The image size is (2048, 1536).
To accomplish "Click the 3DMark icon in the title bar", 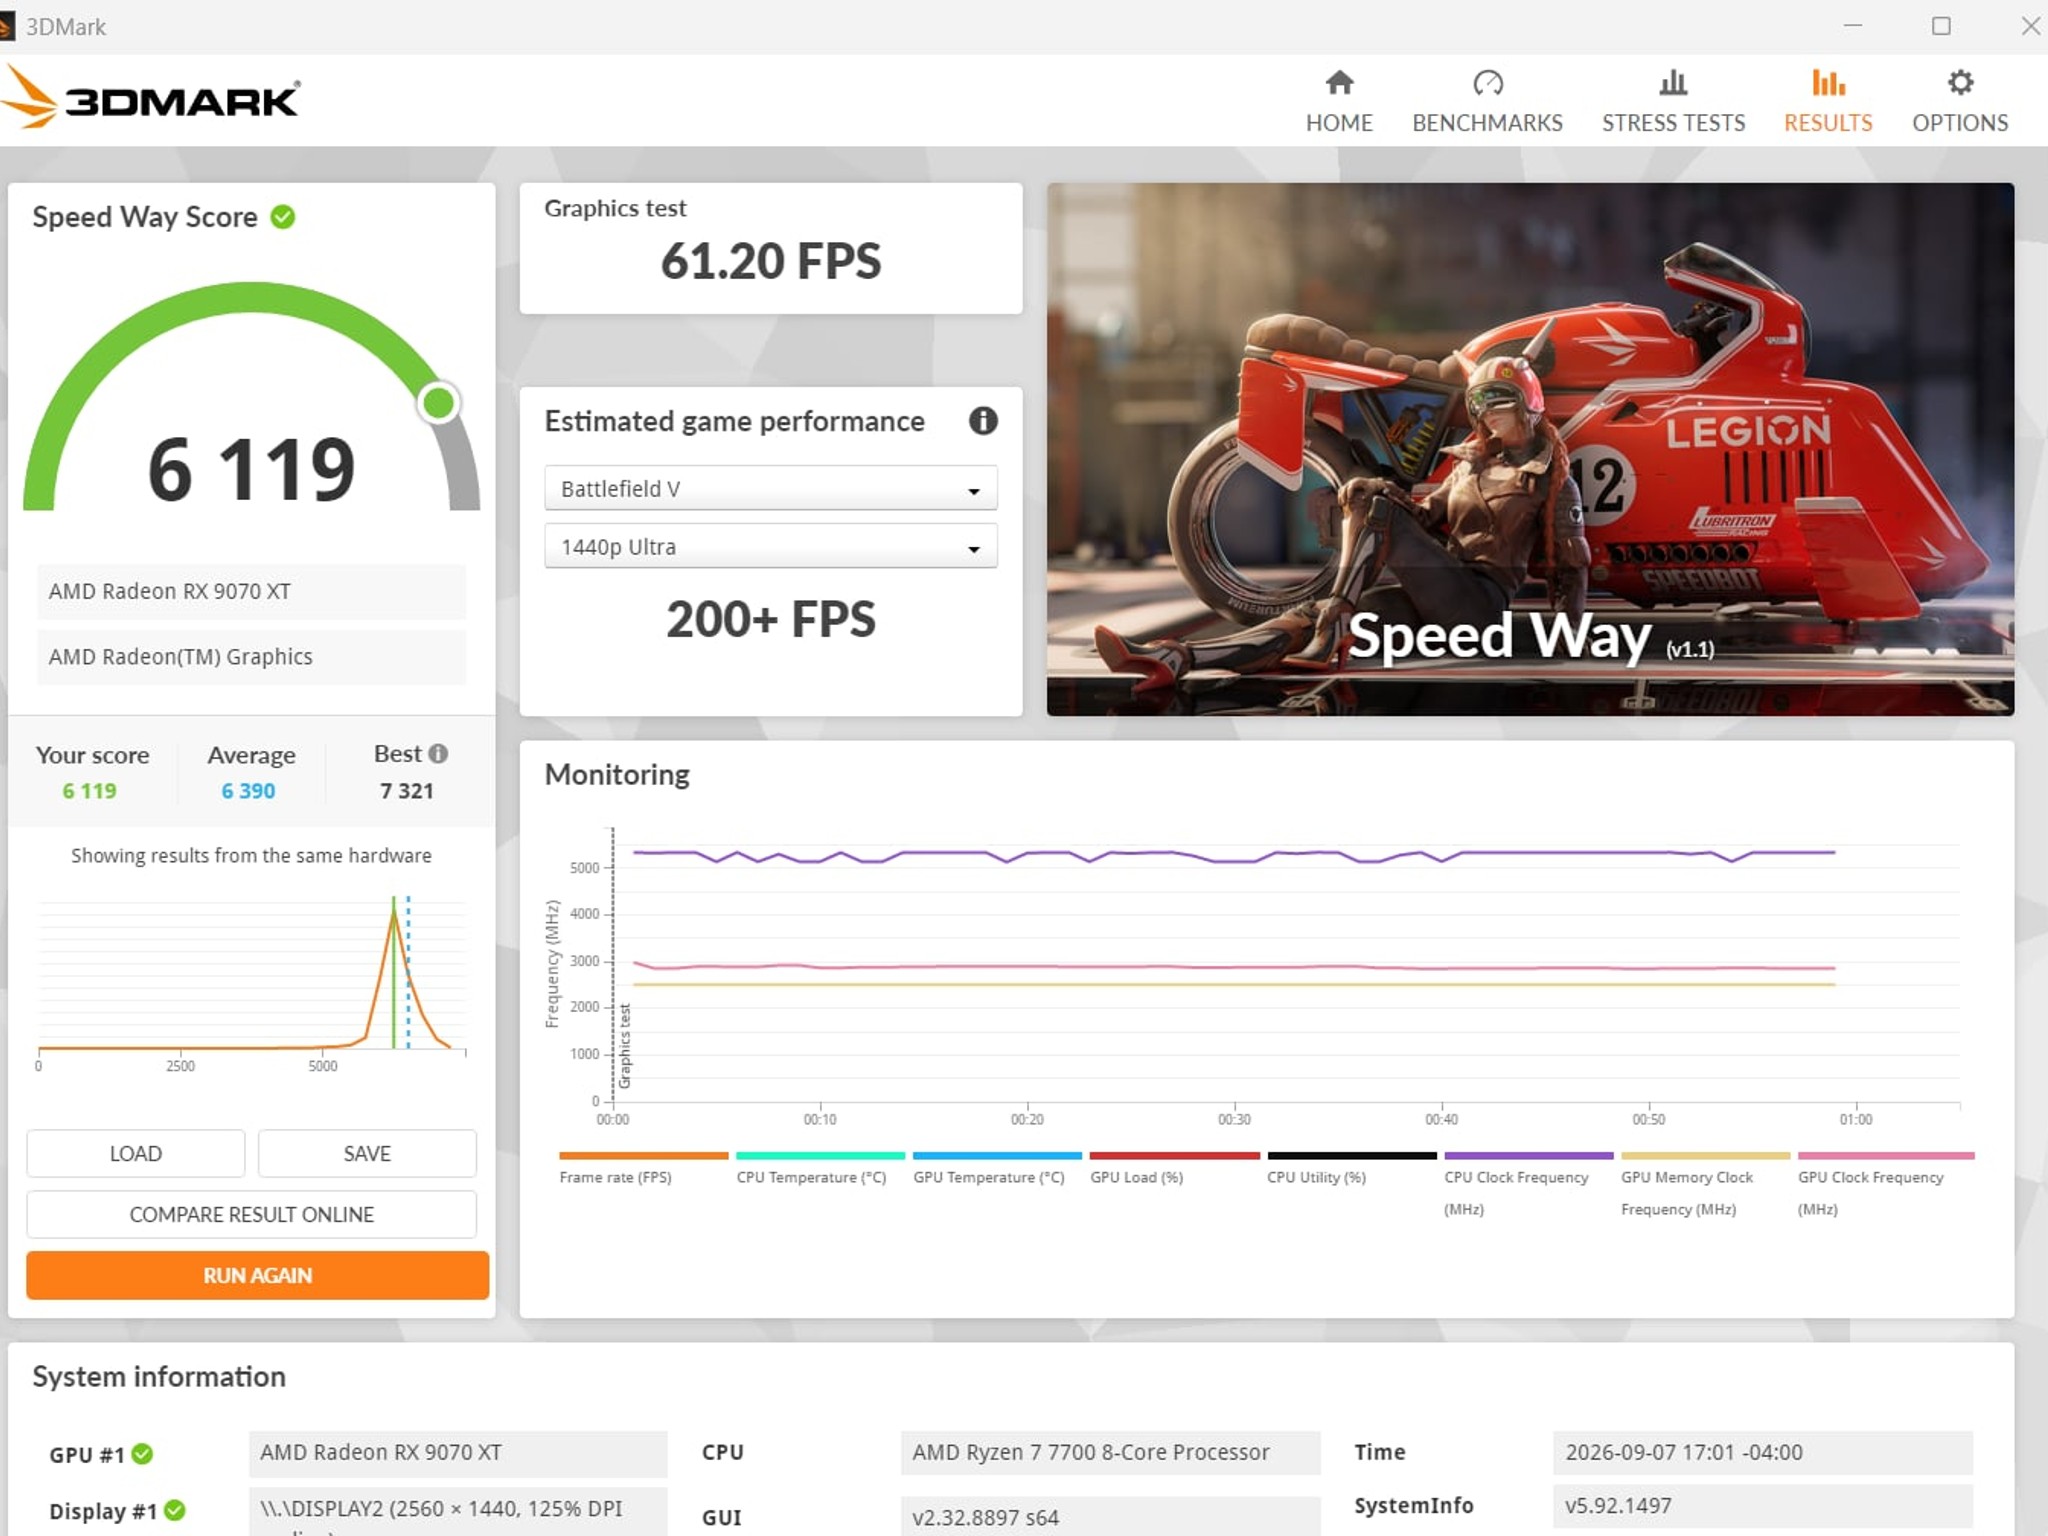I will click(x=7, y=26).
